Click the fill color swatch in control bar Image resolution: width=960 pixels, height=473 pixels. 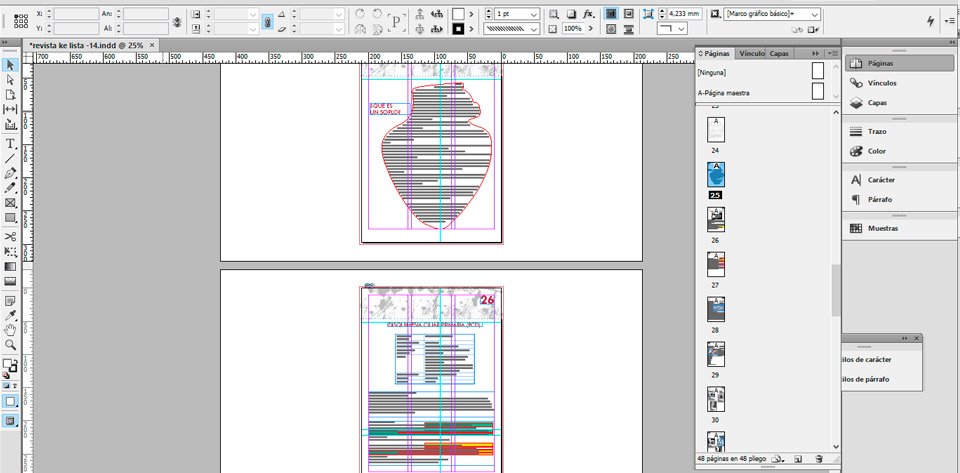point(458,14)
